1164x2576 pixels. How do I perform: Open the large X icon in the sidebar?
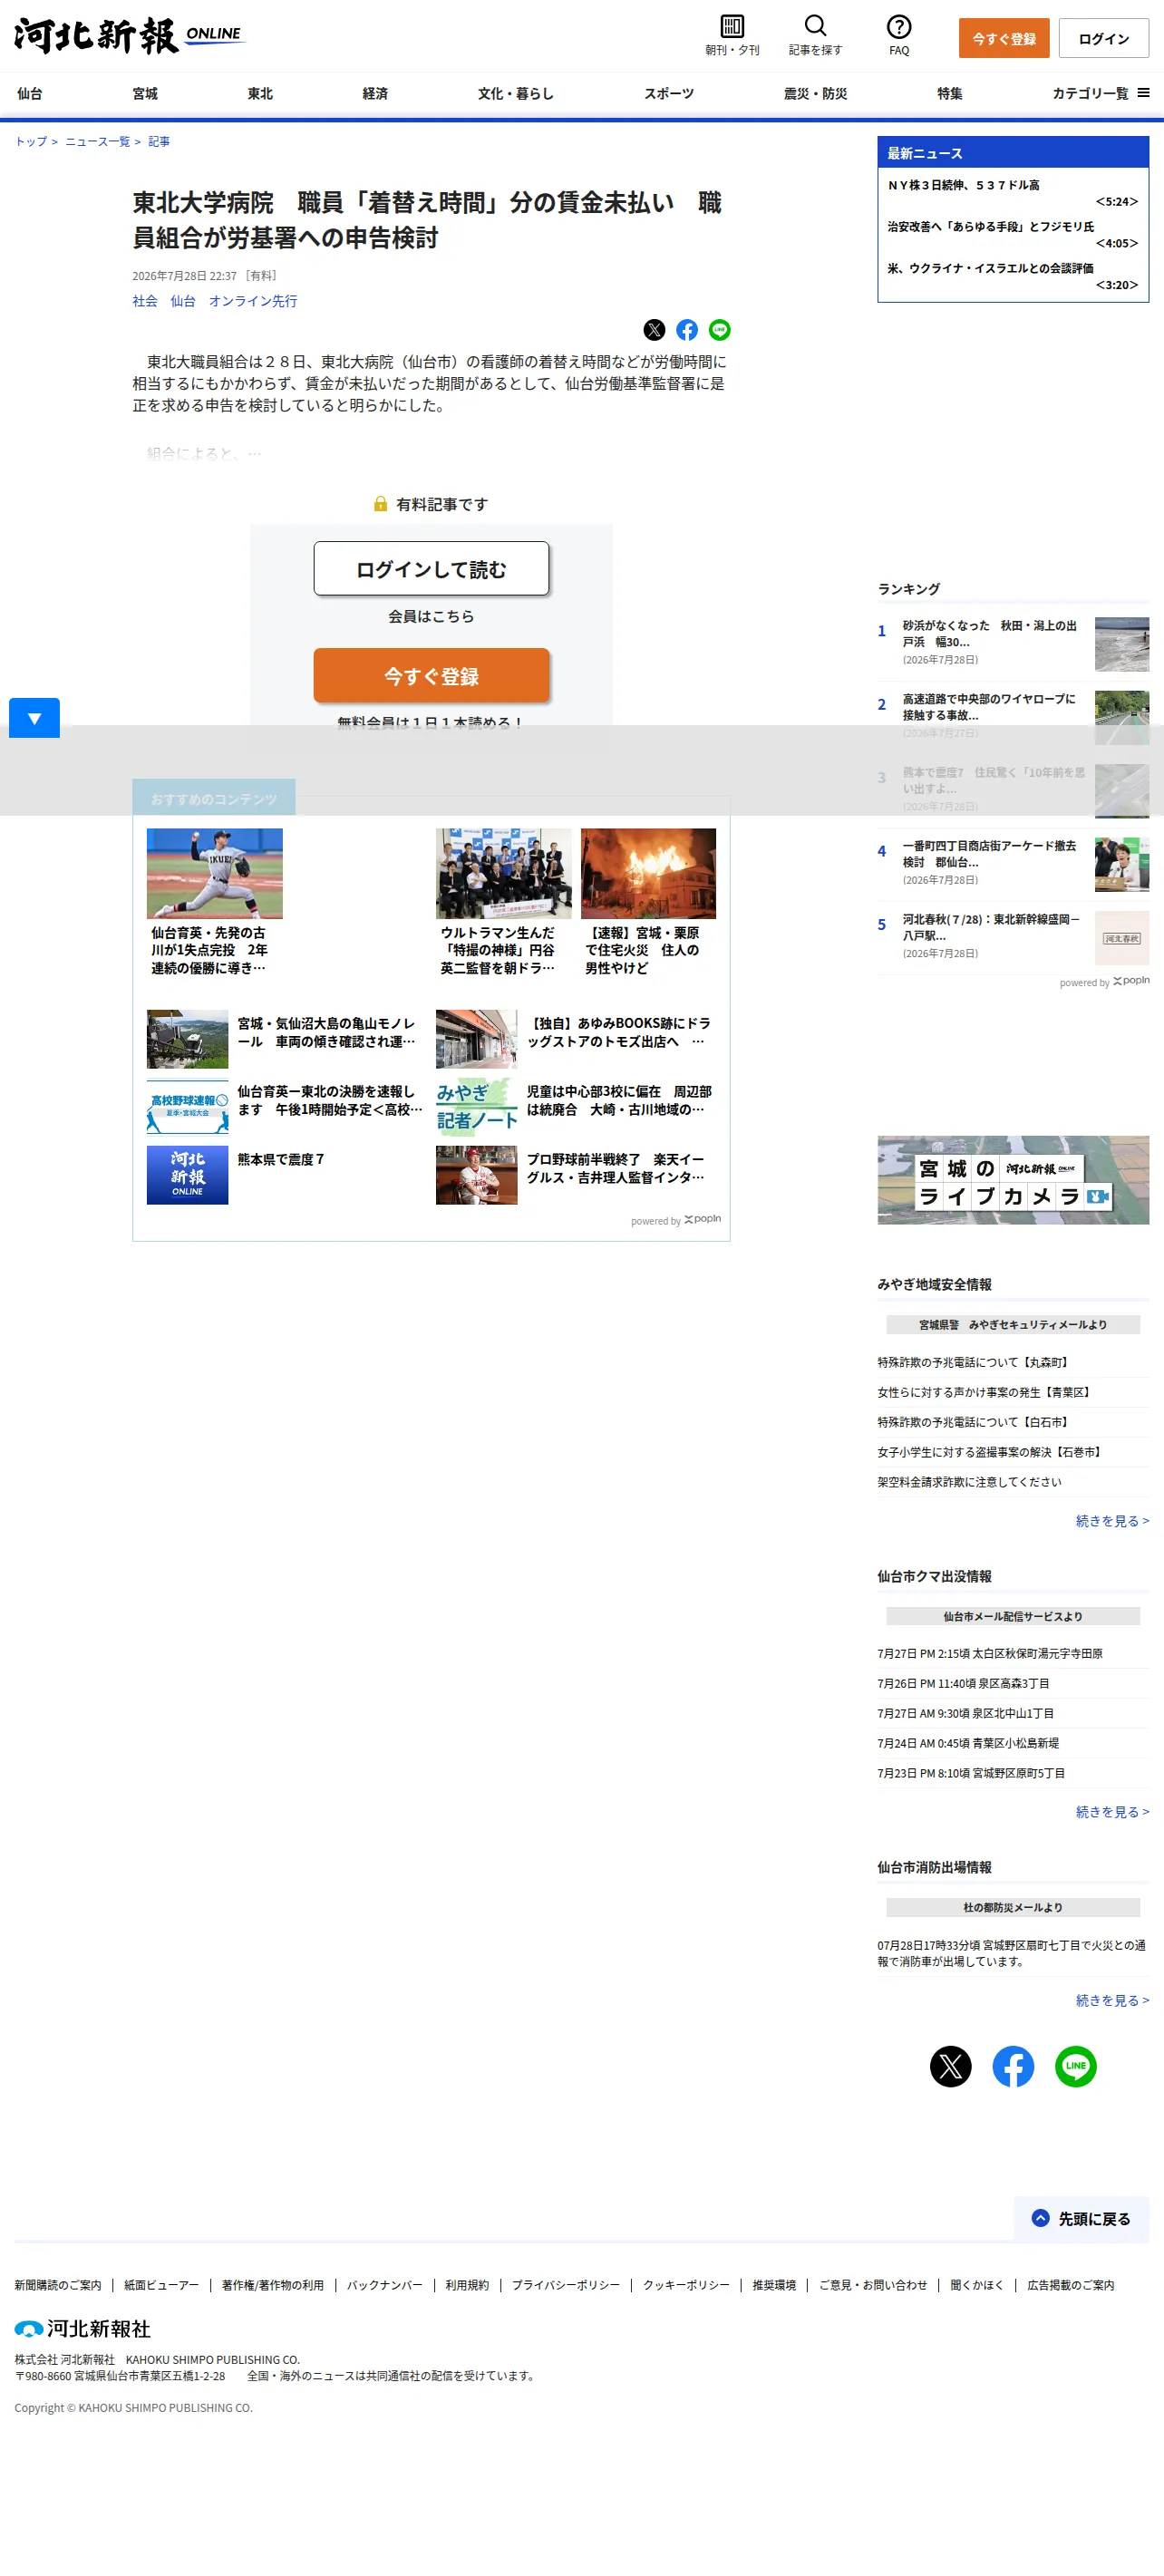pos(951,2066)
